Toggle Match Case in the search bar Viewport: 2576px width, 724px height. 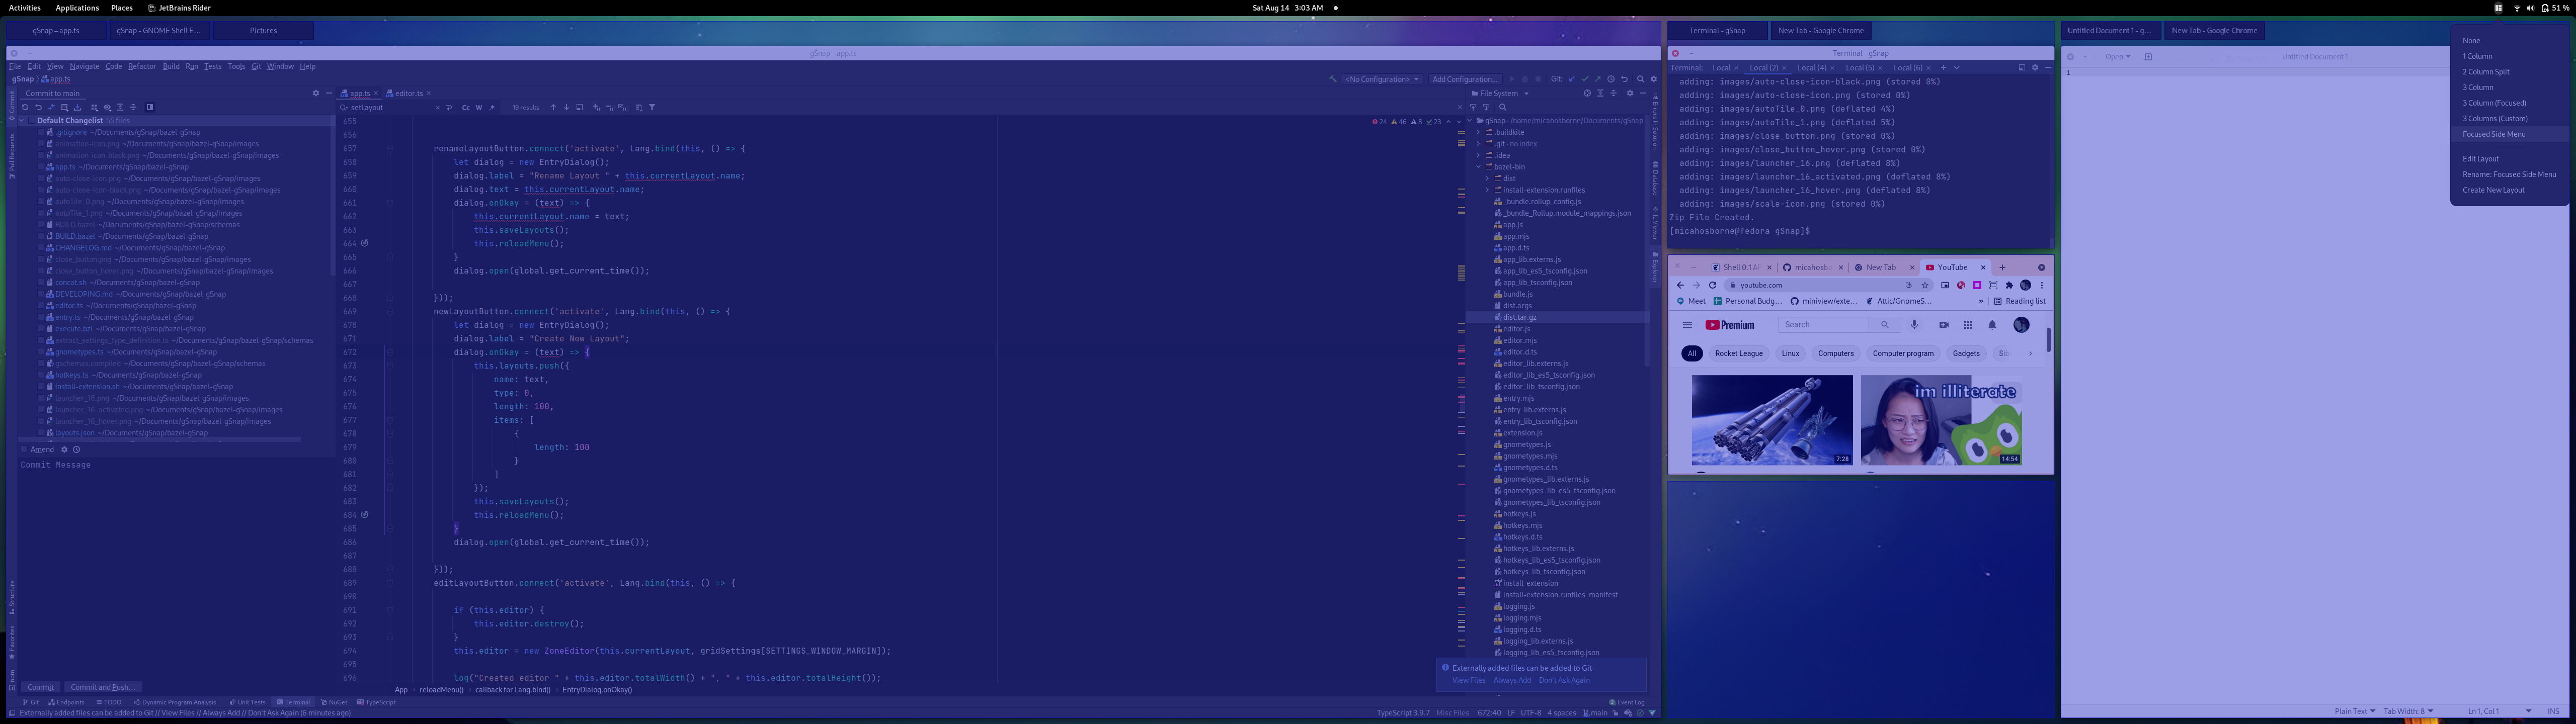(x=466, y=107)
